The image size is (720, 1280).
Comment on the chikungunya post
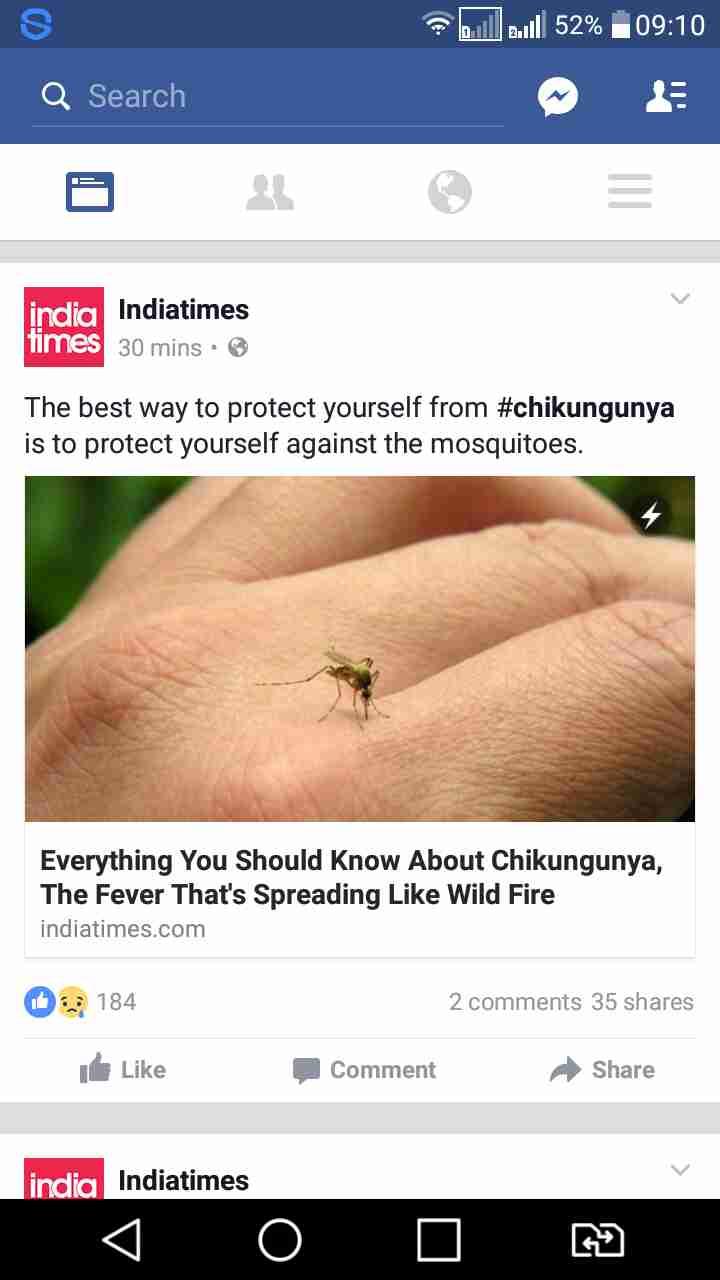[364, 1070]
